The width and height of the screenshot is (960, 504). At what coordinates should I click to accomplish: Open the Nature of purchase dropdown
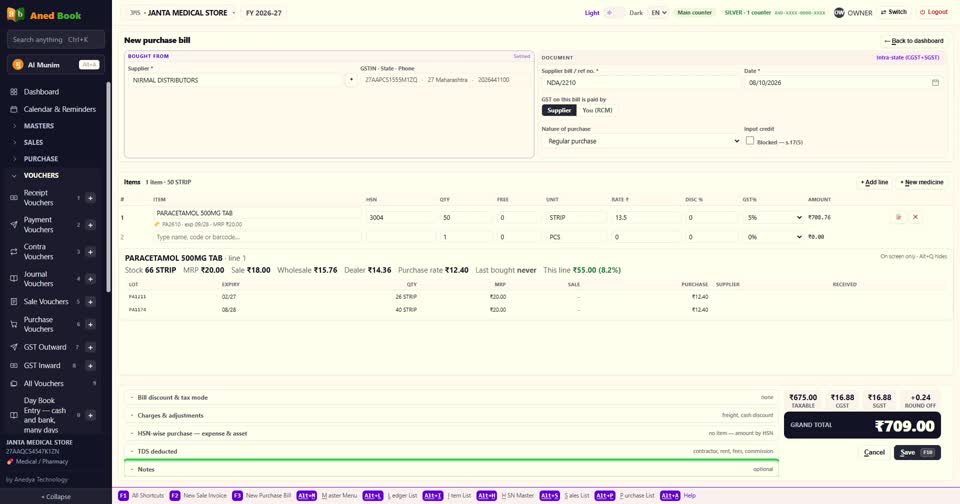point(641,141)
